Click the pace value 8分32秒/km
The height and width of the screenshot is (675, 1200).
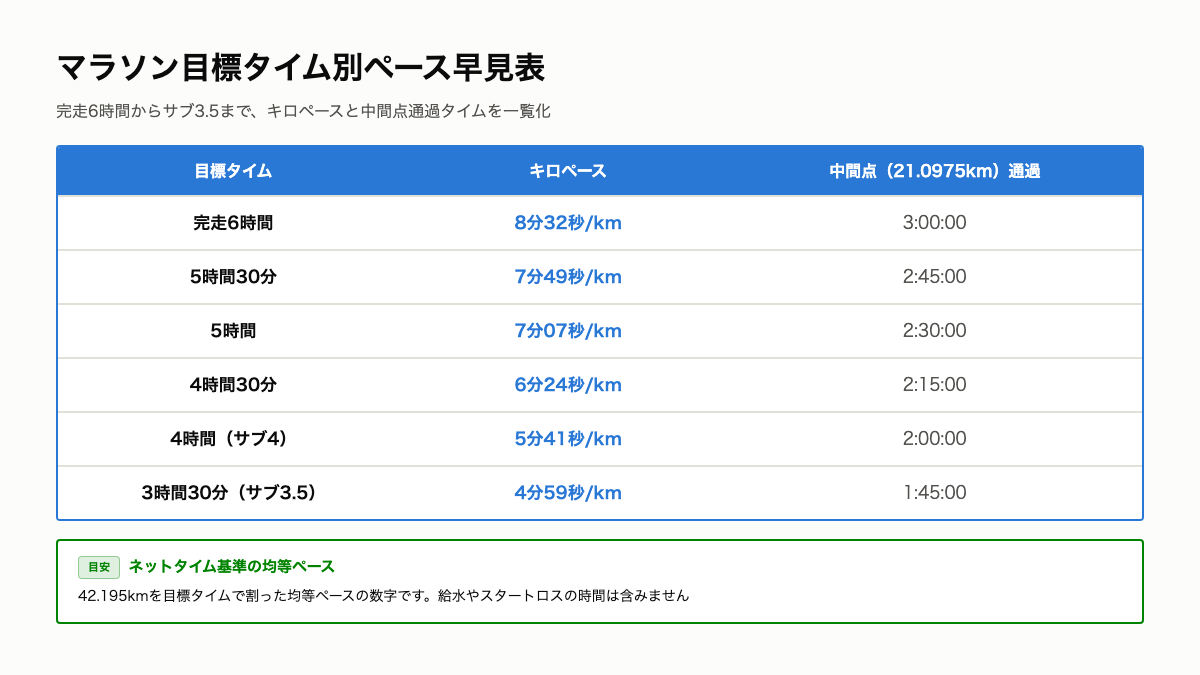[568, 223]
